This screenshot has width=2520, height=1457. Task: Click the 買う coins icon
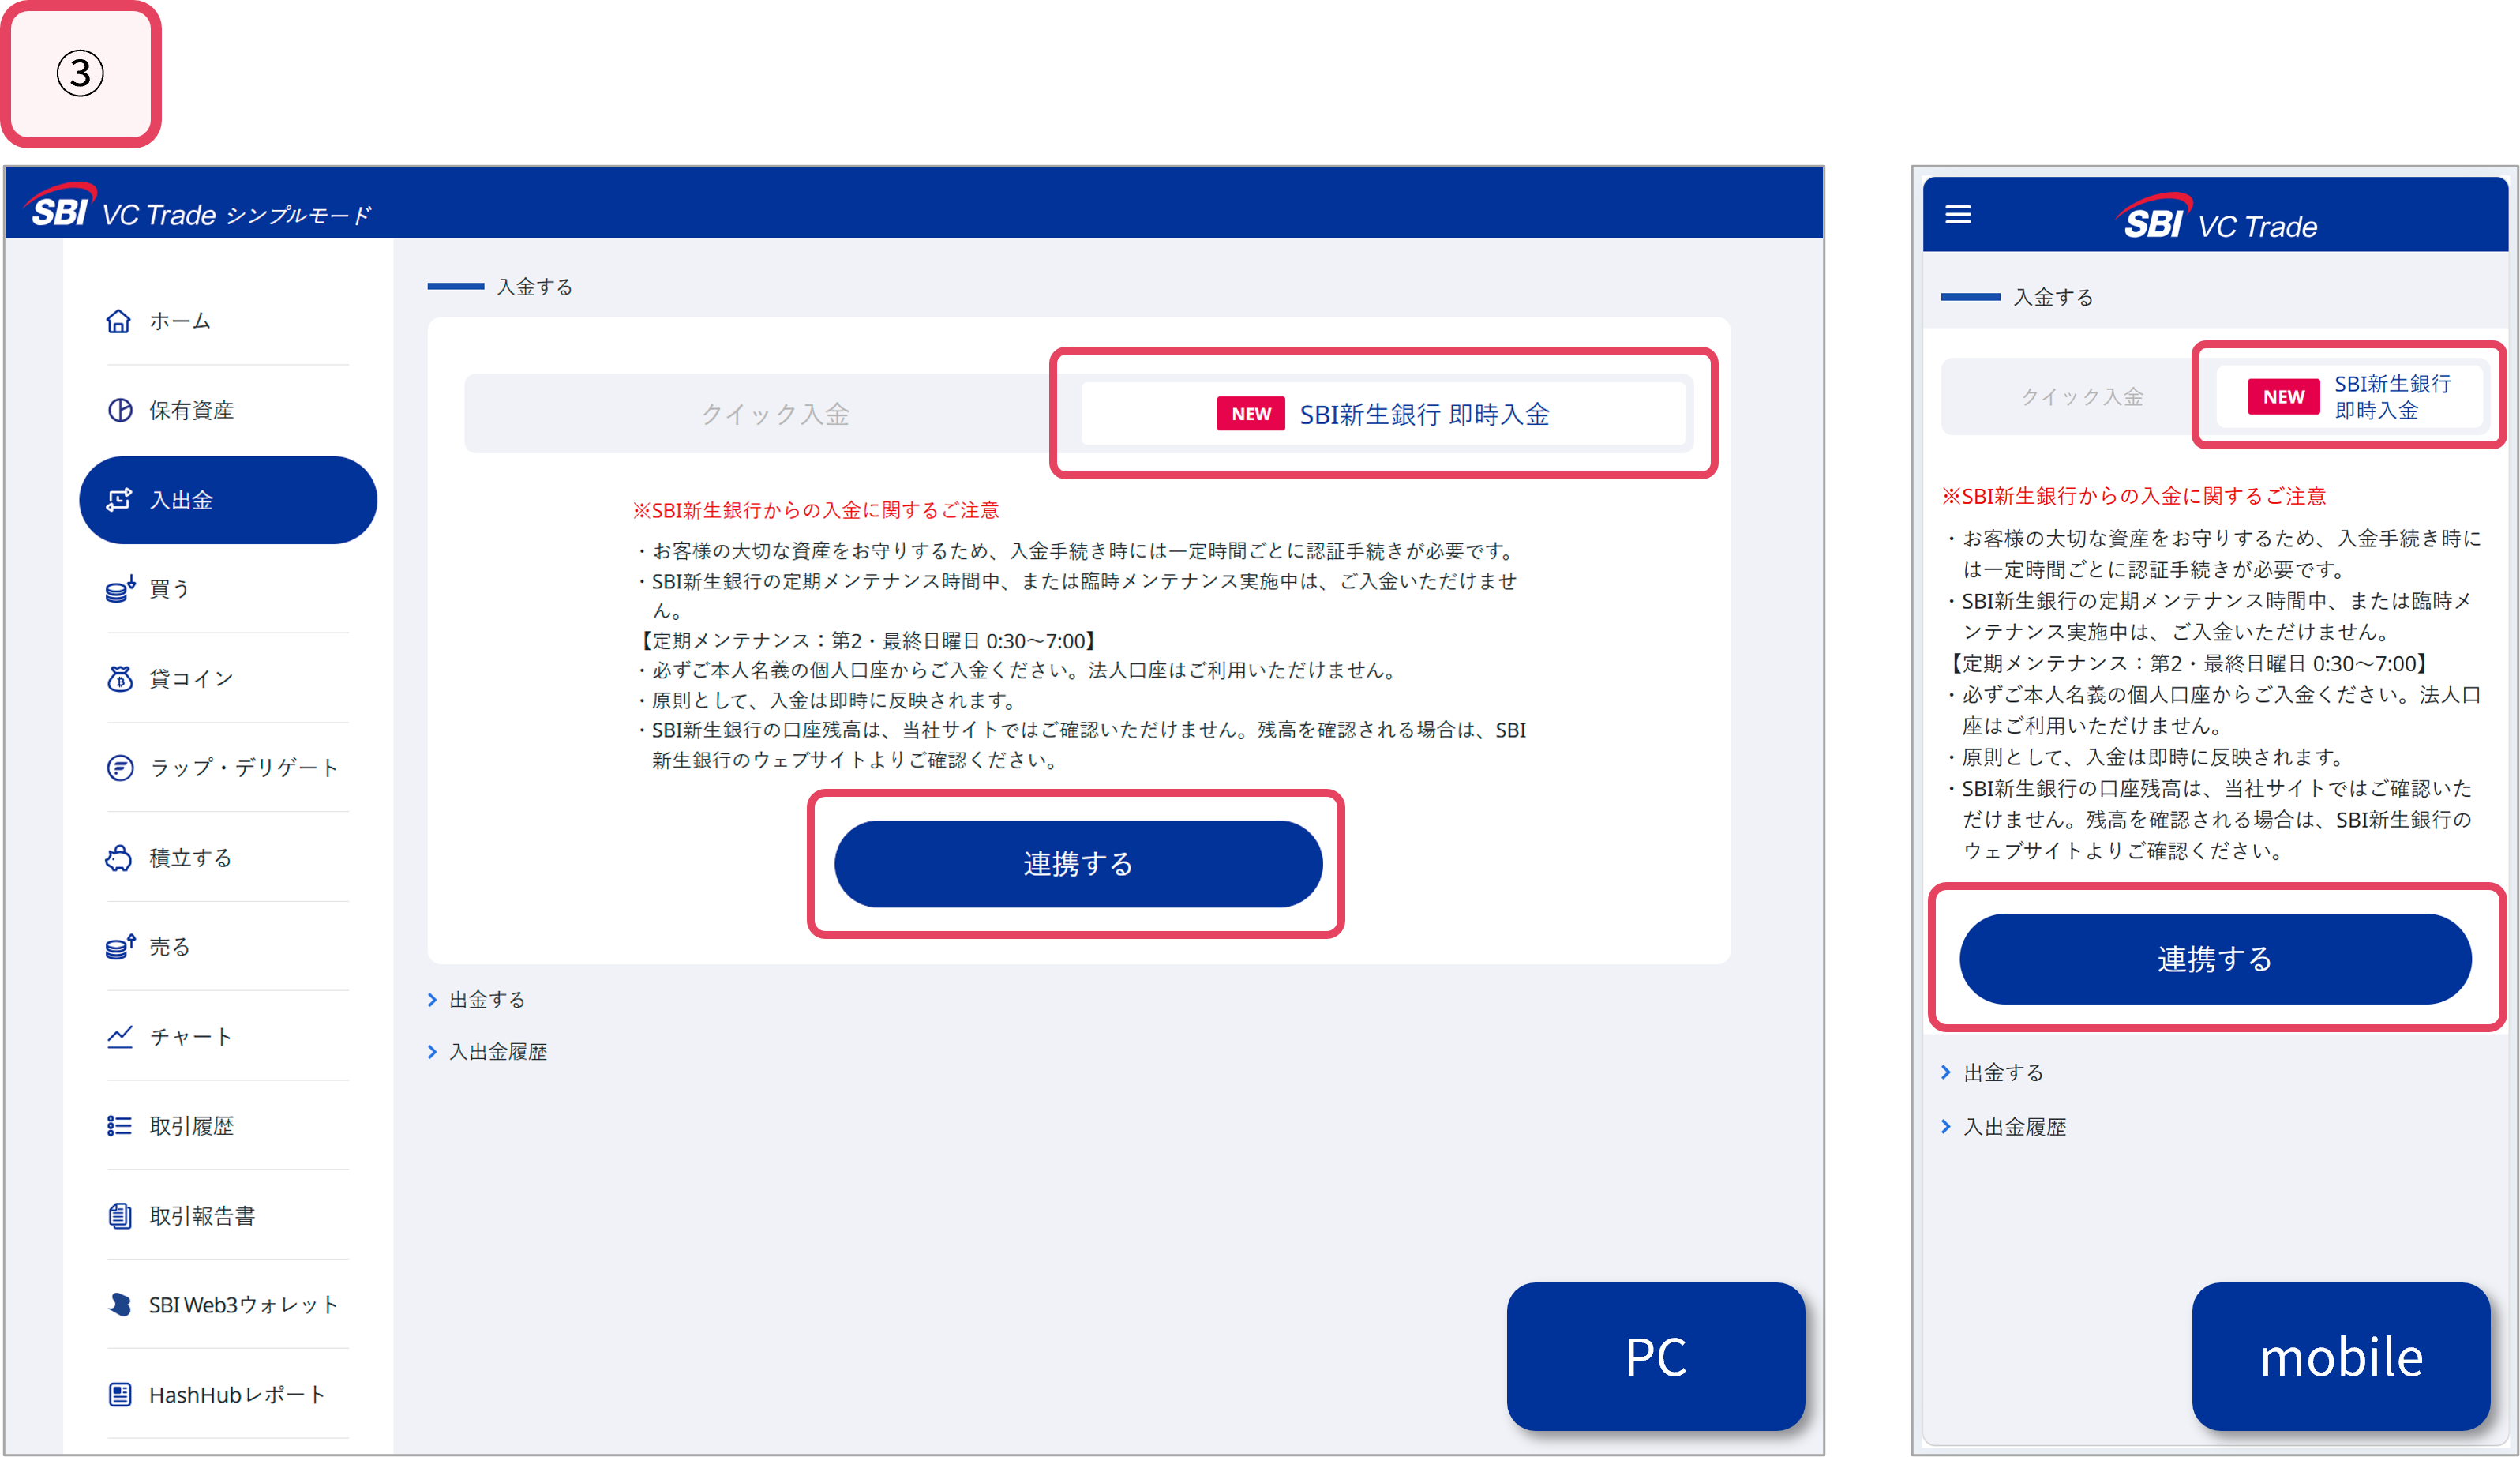pos(119,589)
